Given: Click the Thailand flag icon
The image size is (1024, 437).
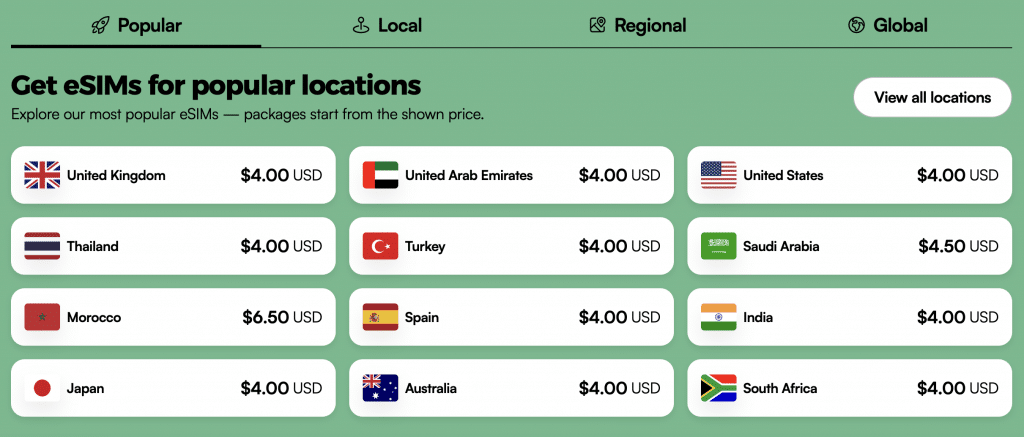Looking at the screenshot, I should (x=42, y=246).
